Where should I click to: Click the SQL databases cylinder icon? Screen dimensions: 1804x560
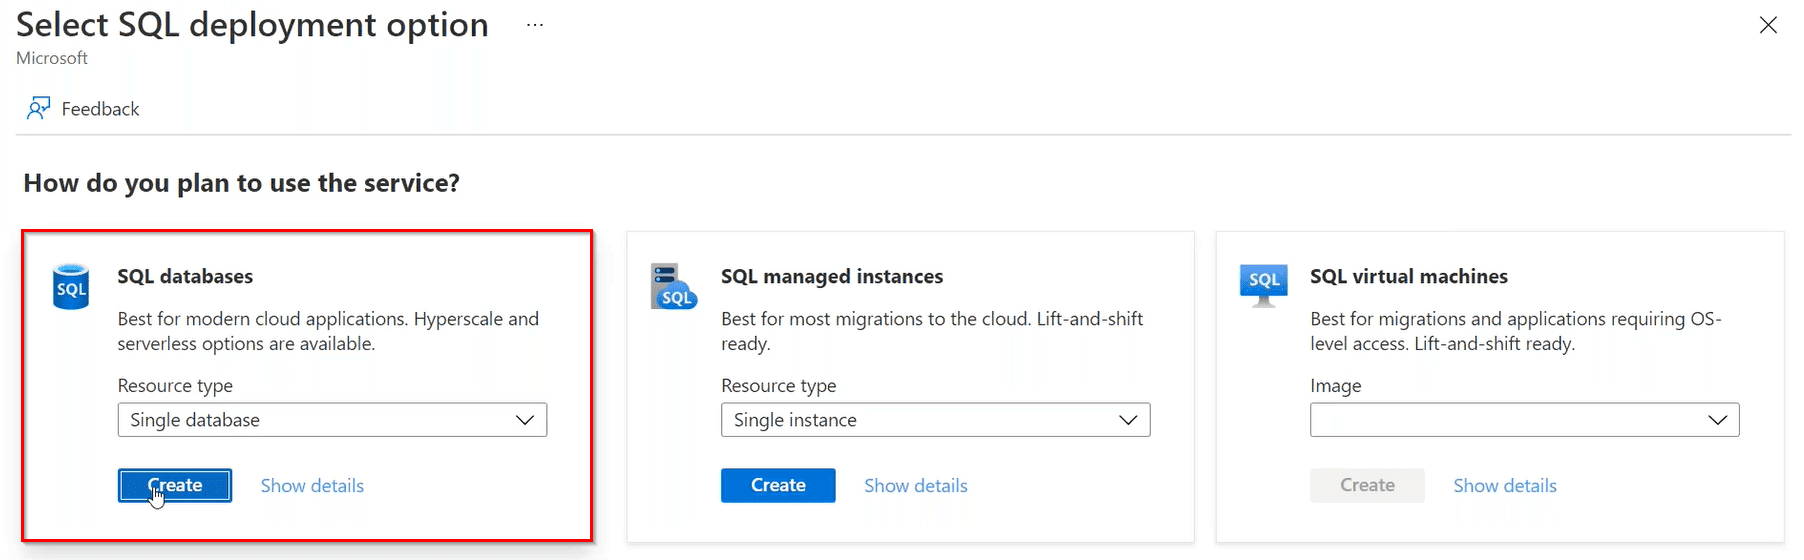71,287
